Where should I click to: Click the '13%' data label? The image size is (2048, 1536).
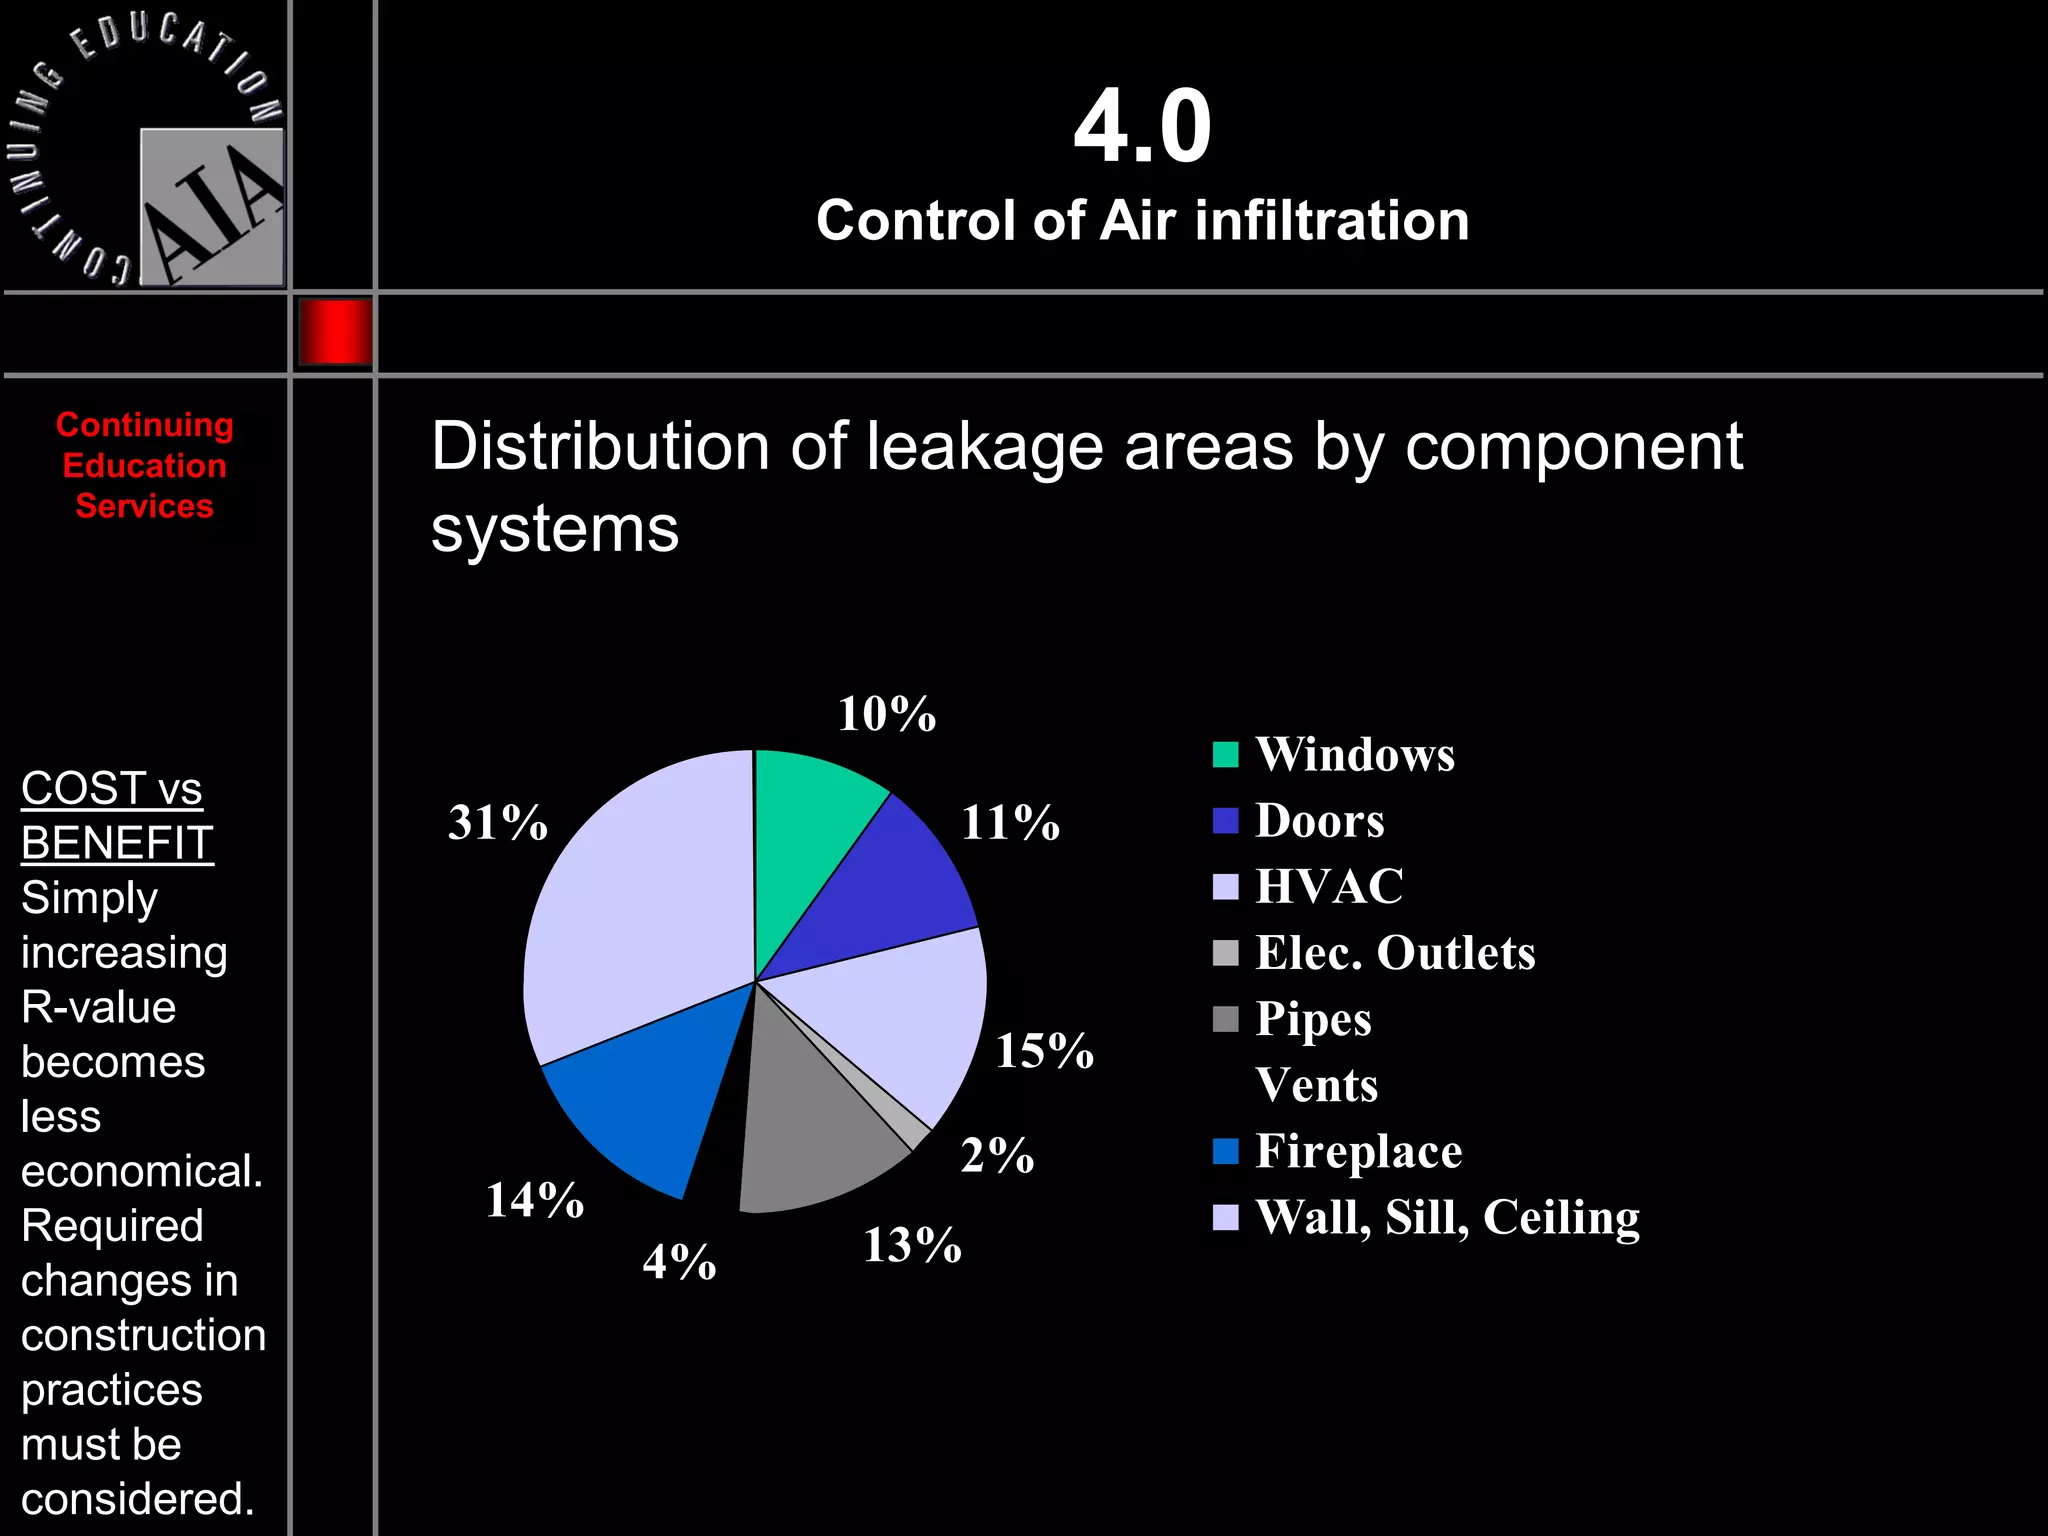click(913, 1245)
